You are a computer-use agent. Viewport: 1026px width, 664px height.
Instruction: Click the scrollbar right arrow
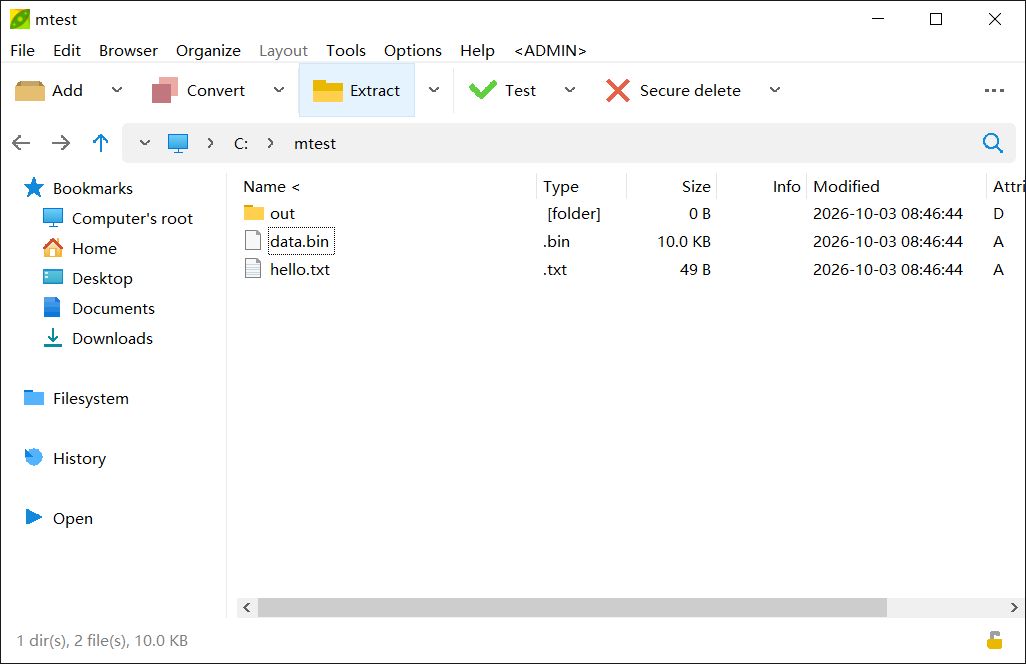1014,607
